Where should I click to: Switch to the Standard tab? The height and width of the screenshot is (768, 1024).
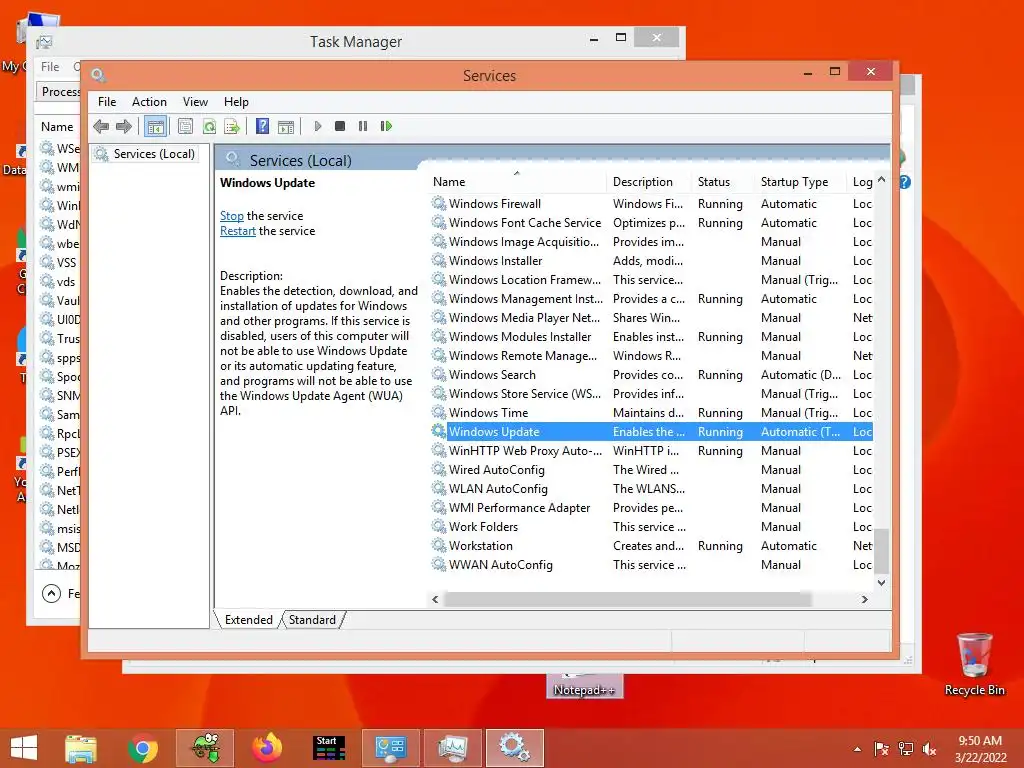click(312, 620)
